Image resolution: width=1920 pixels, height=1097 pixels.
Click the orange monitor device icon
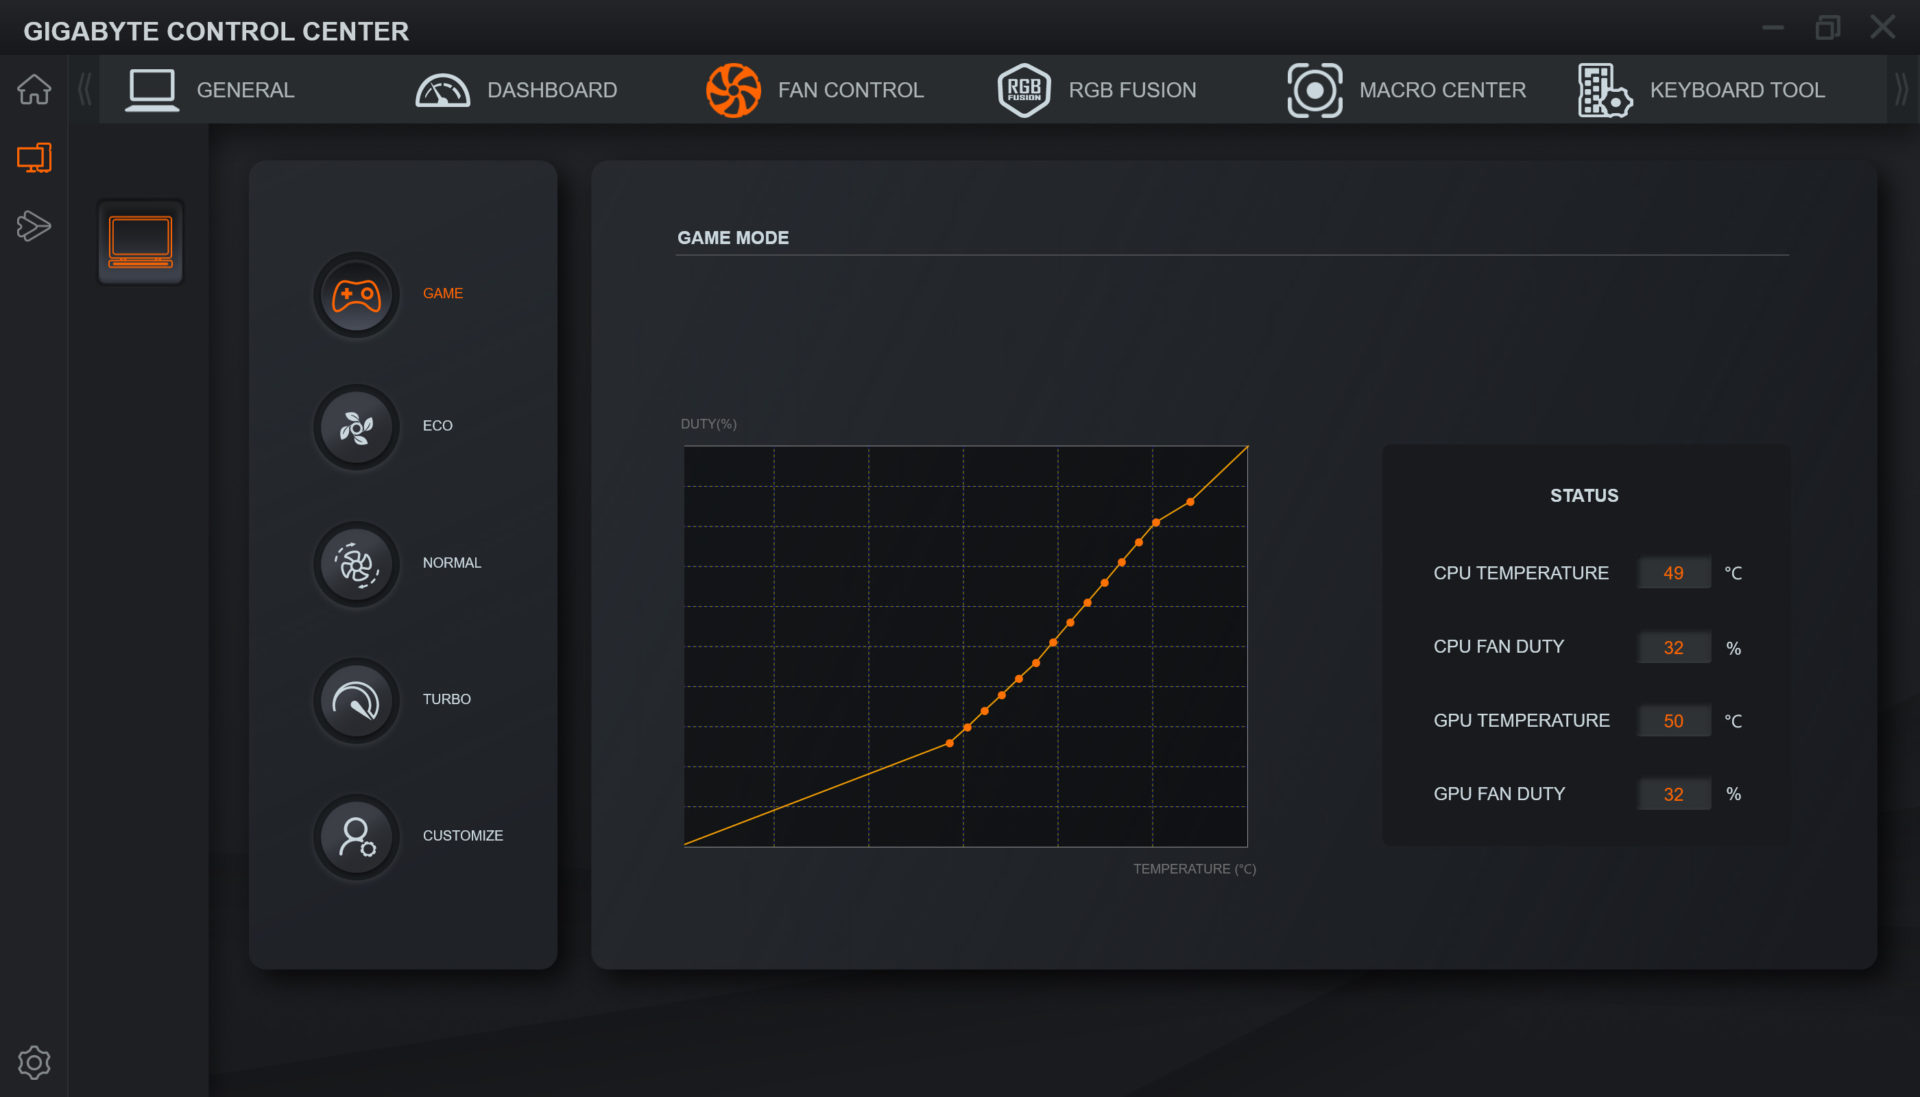point(34,158)
